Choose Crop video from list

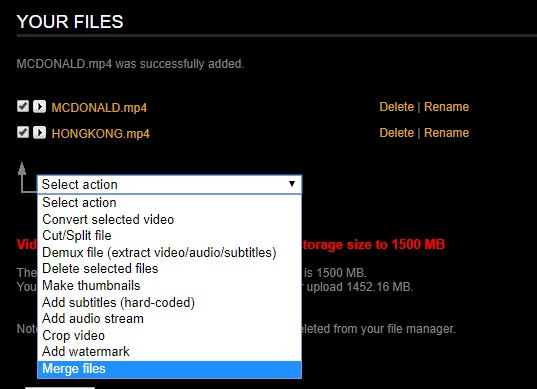tap(170, 336)
